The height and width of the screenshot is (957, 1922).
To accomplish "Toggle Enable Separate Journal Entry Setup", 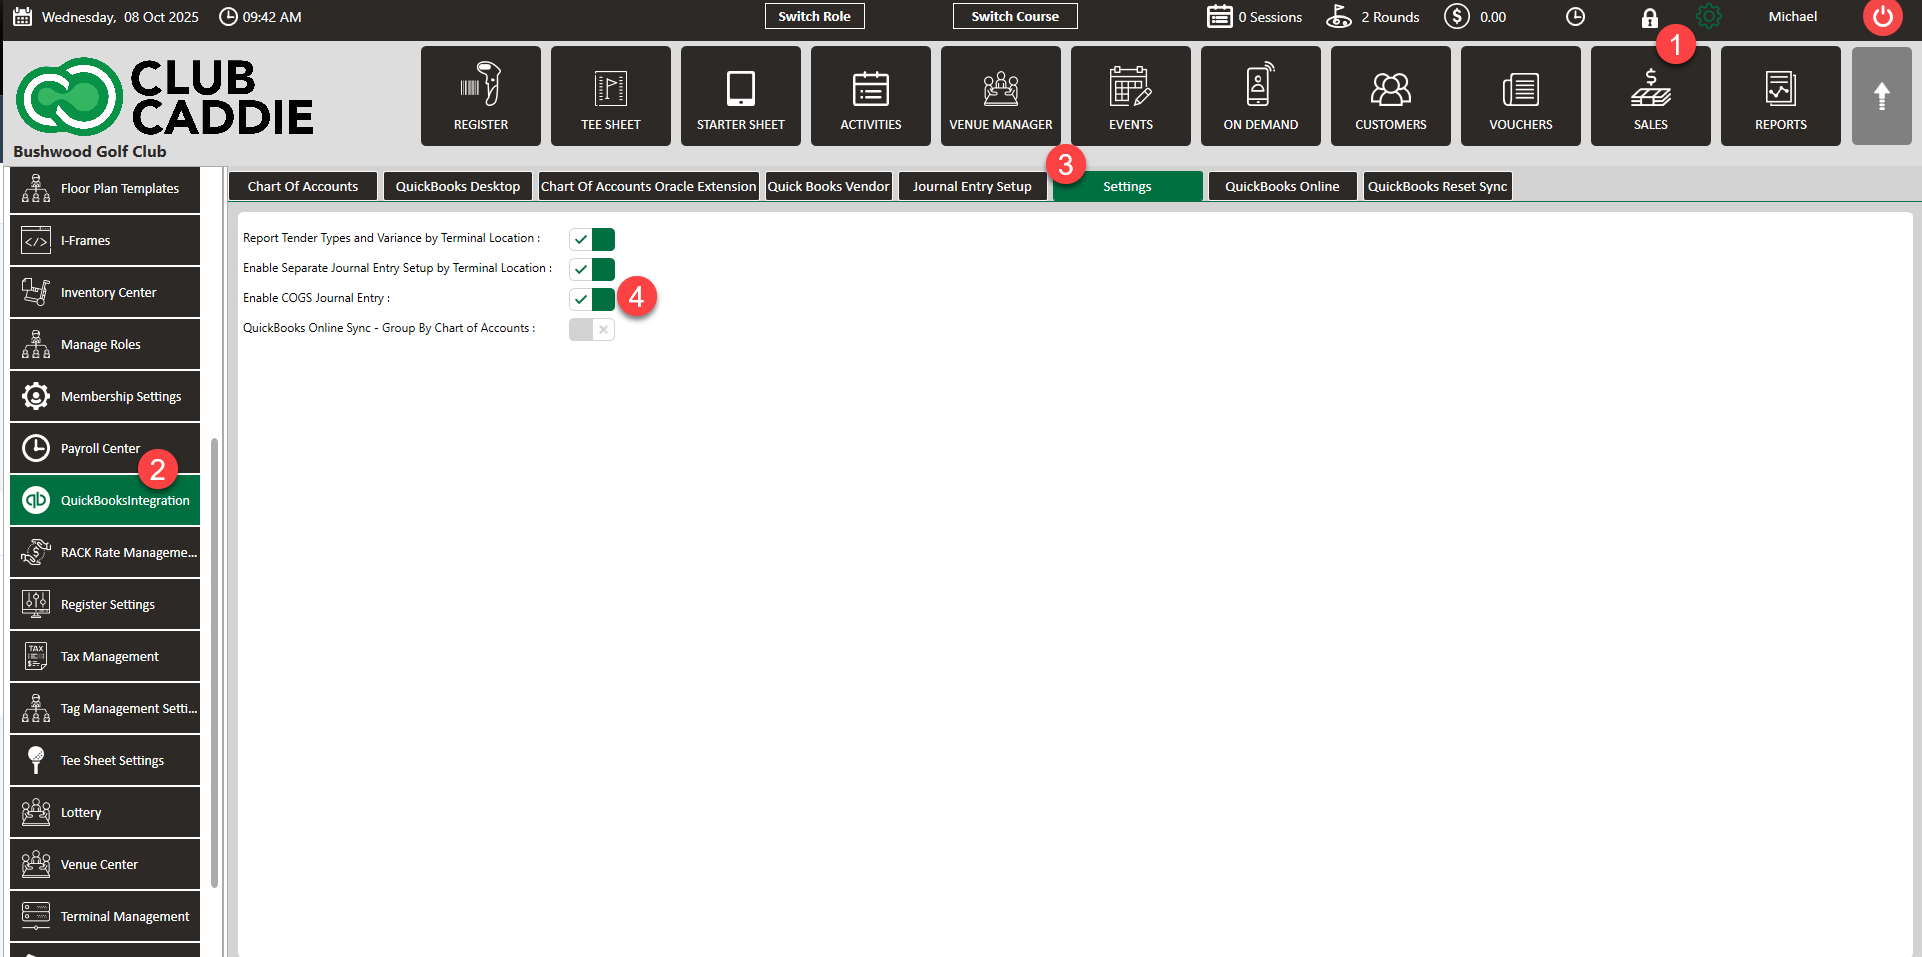I will pos(592,269).
